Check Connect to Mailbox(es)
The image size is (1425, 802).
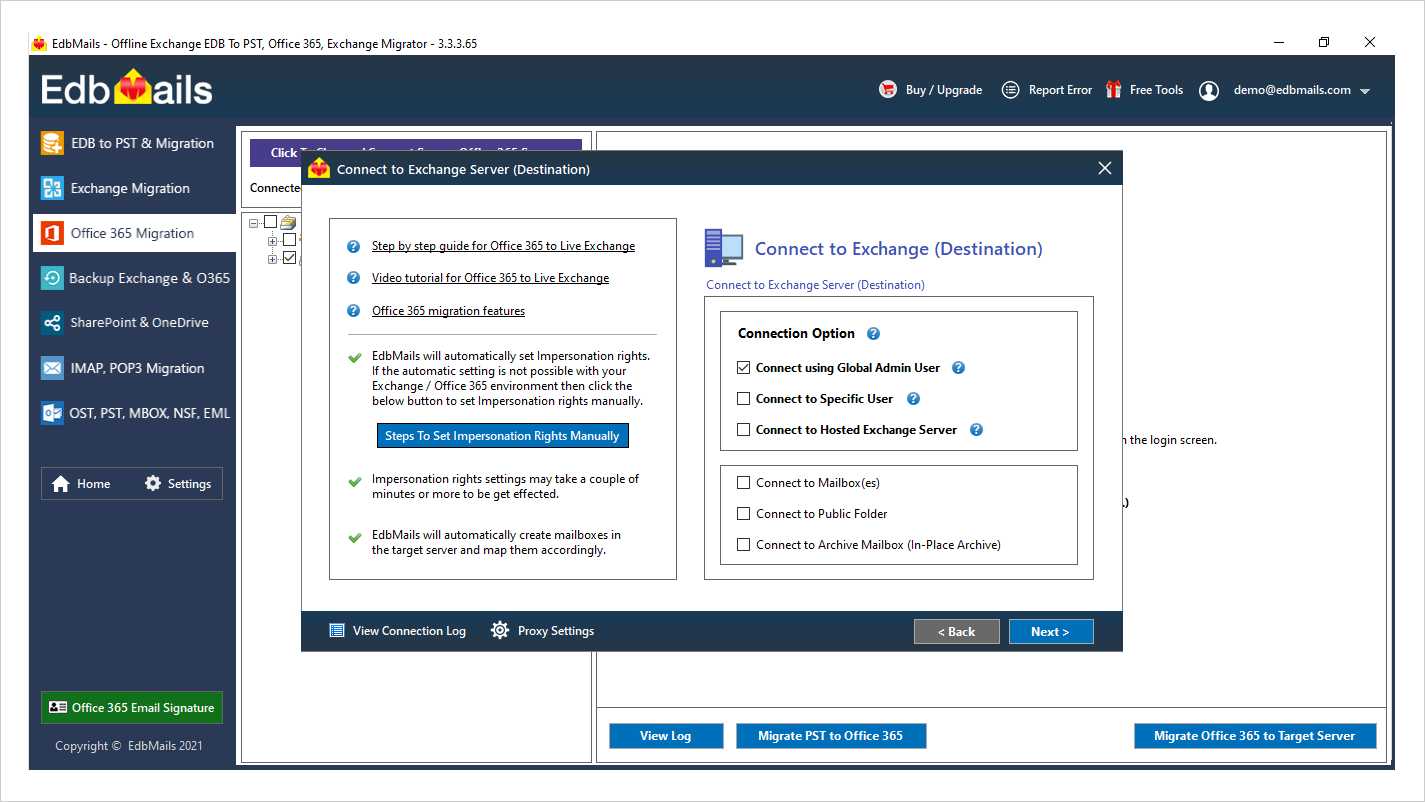point(743,483)
